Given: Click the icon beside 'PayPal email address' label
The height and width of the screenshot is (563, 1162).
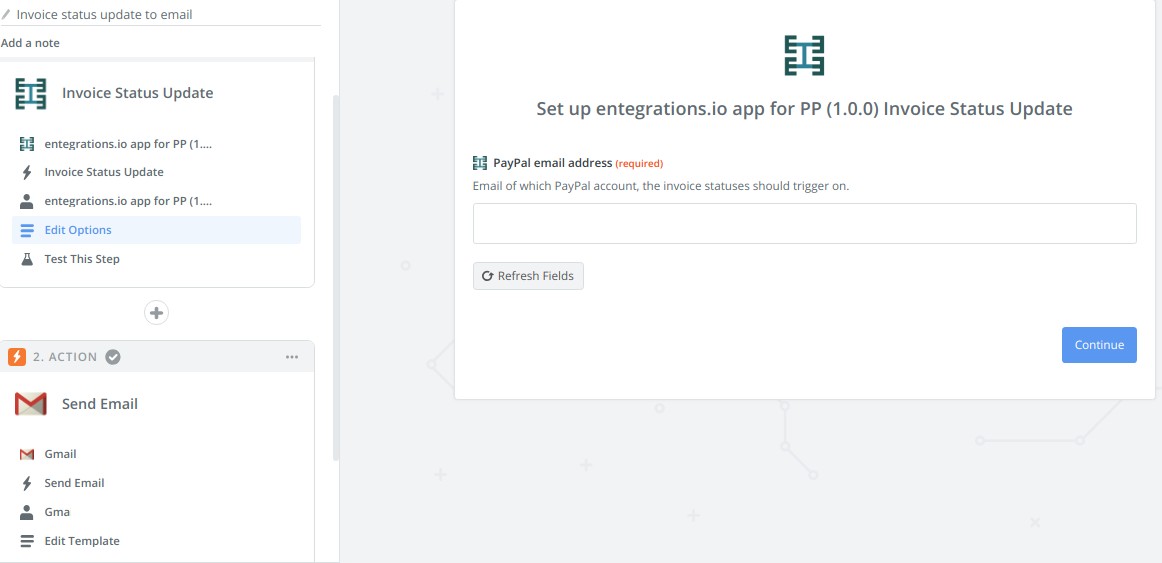Looking at the screenshot, I should 480,163.
